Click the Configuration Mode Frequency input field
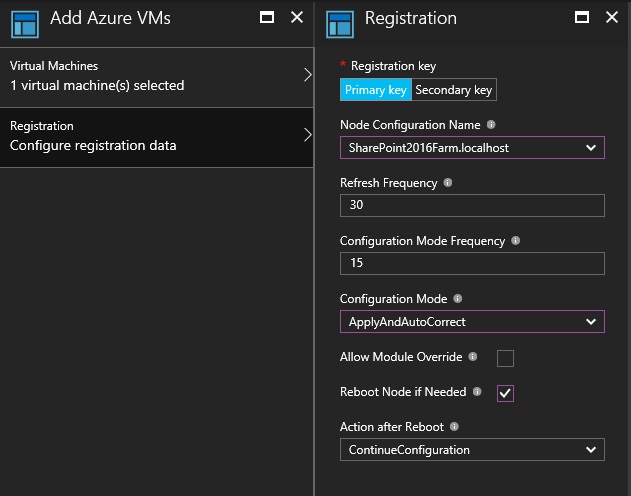This screenshot has height=496, width=631. click(472, 263)
